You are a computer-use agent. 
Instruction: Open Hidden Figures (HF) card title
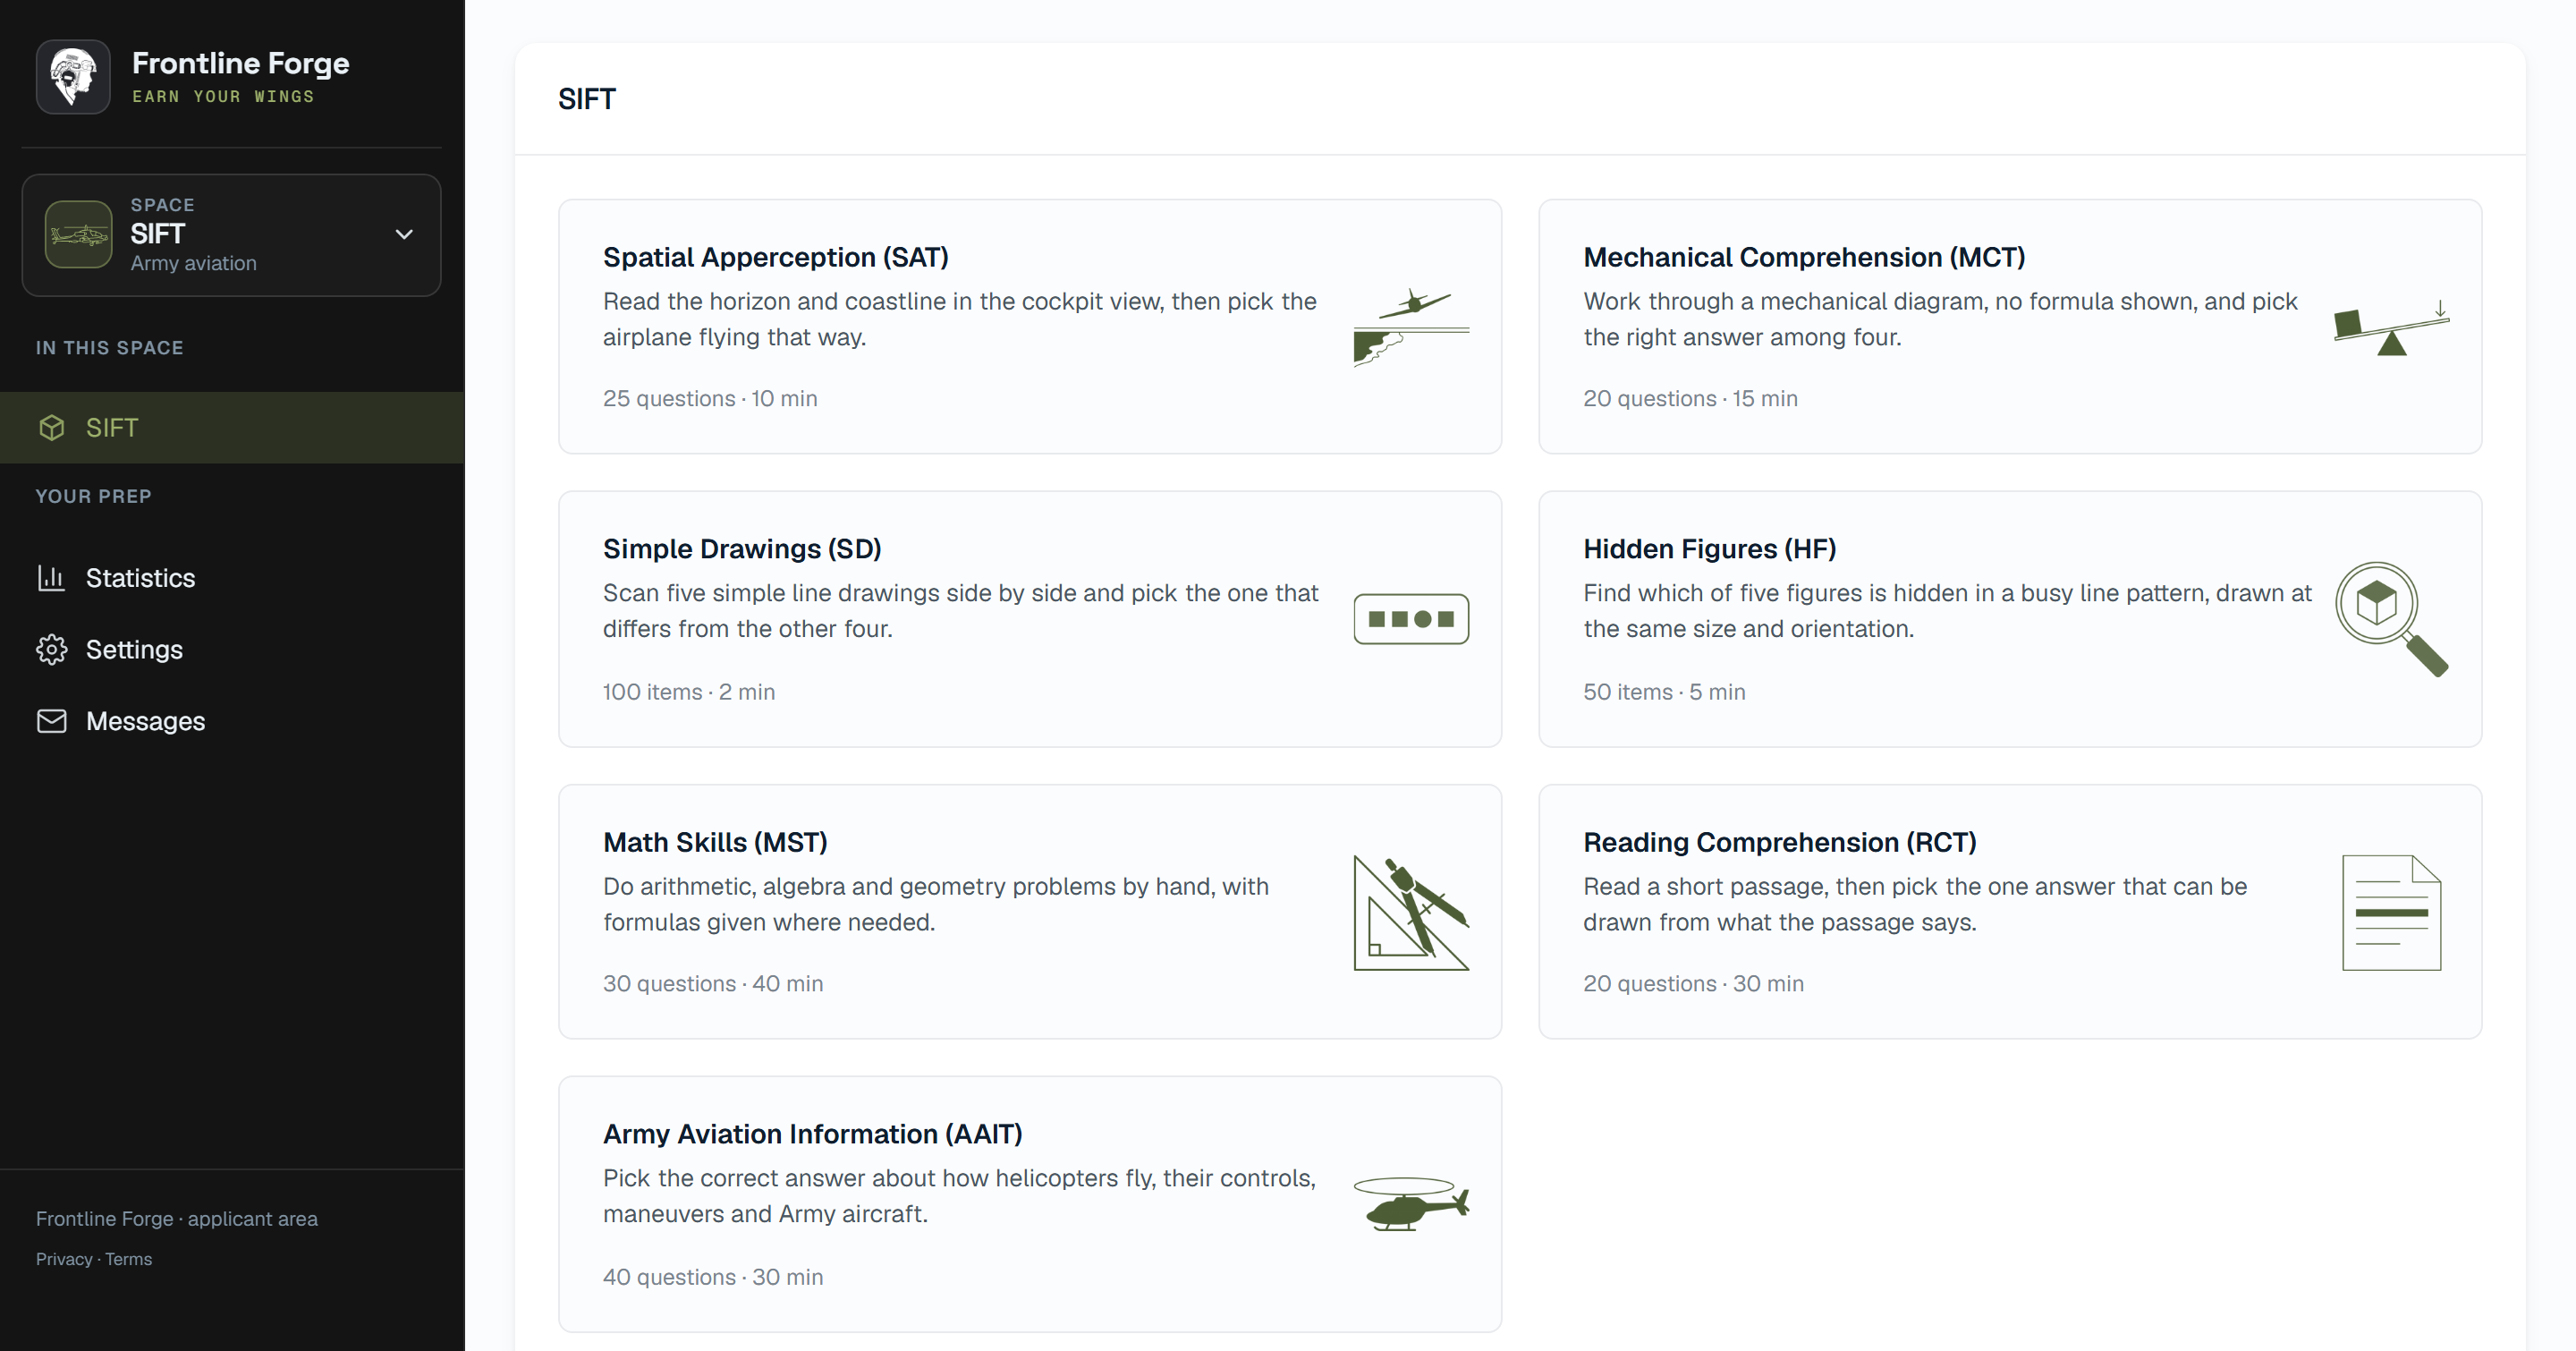(1709, 549)
